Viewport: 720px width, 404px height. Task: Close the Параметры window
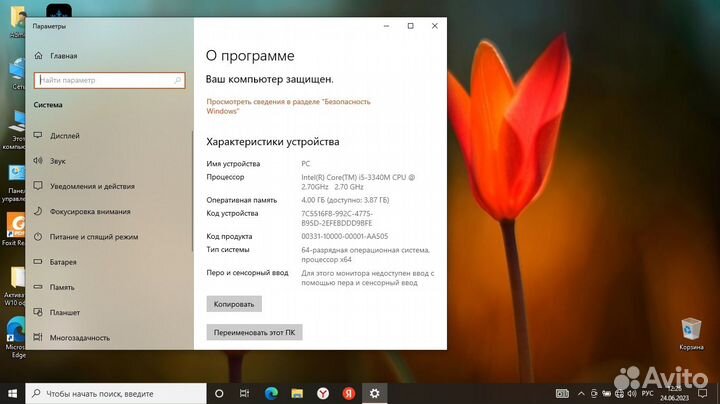(434, 26)
